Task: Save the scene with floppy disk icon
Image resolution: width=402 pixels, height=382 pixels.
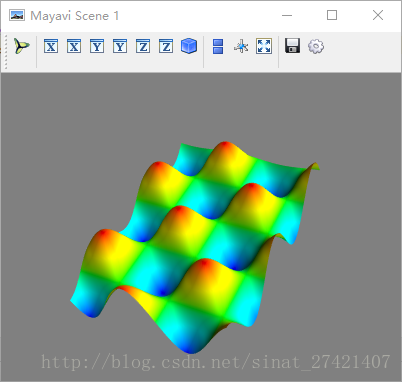Action: pyautogui.click(x=293, y=46)
